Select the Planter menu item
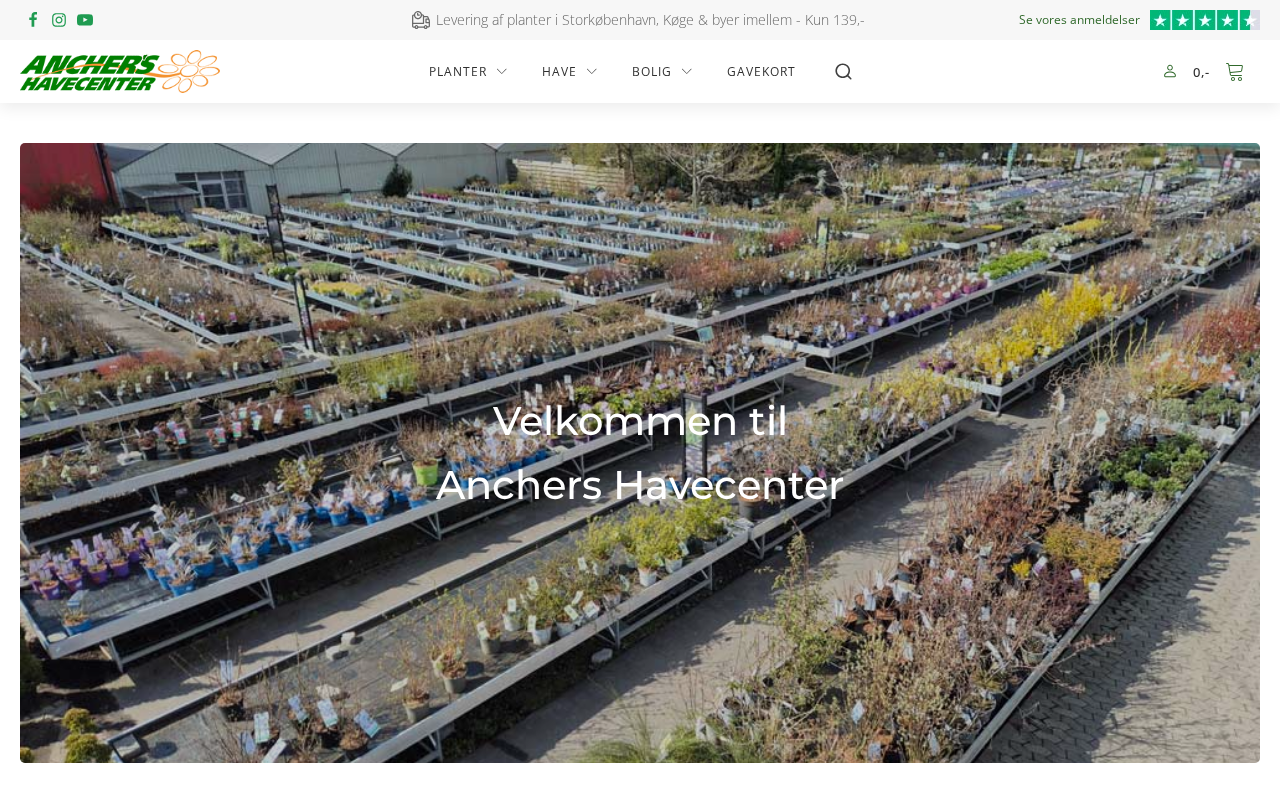The height and width of the screenshot is (800, 1280). [458, 71]
